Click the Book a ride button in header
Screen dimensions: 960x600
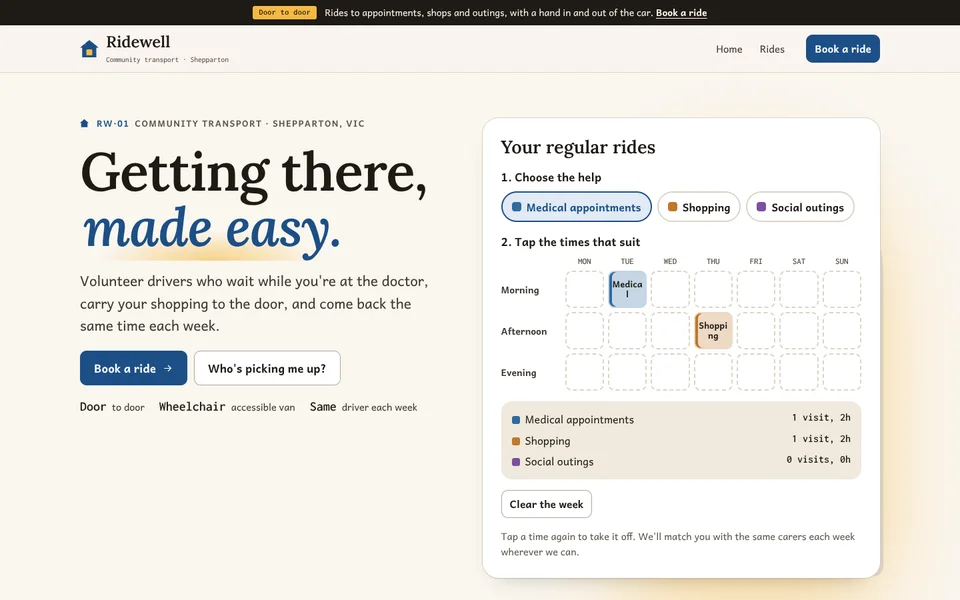pyautogui.click(x=842, y=49)
